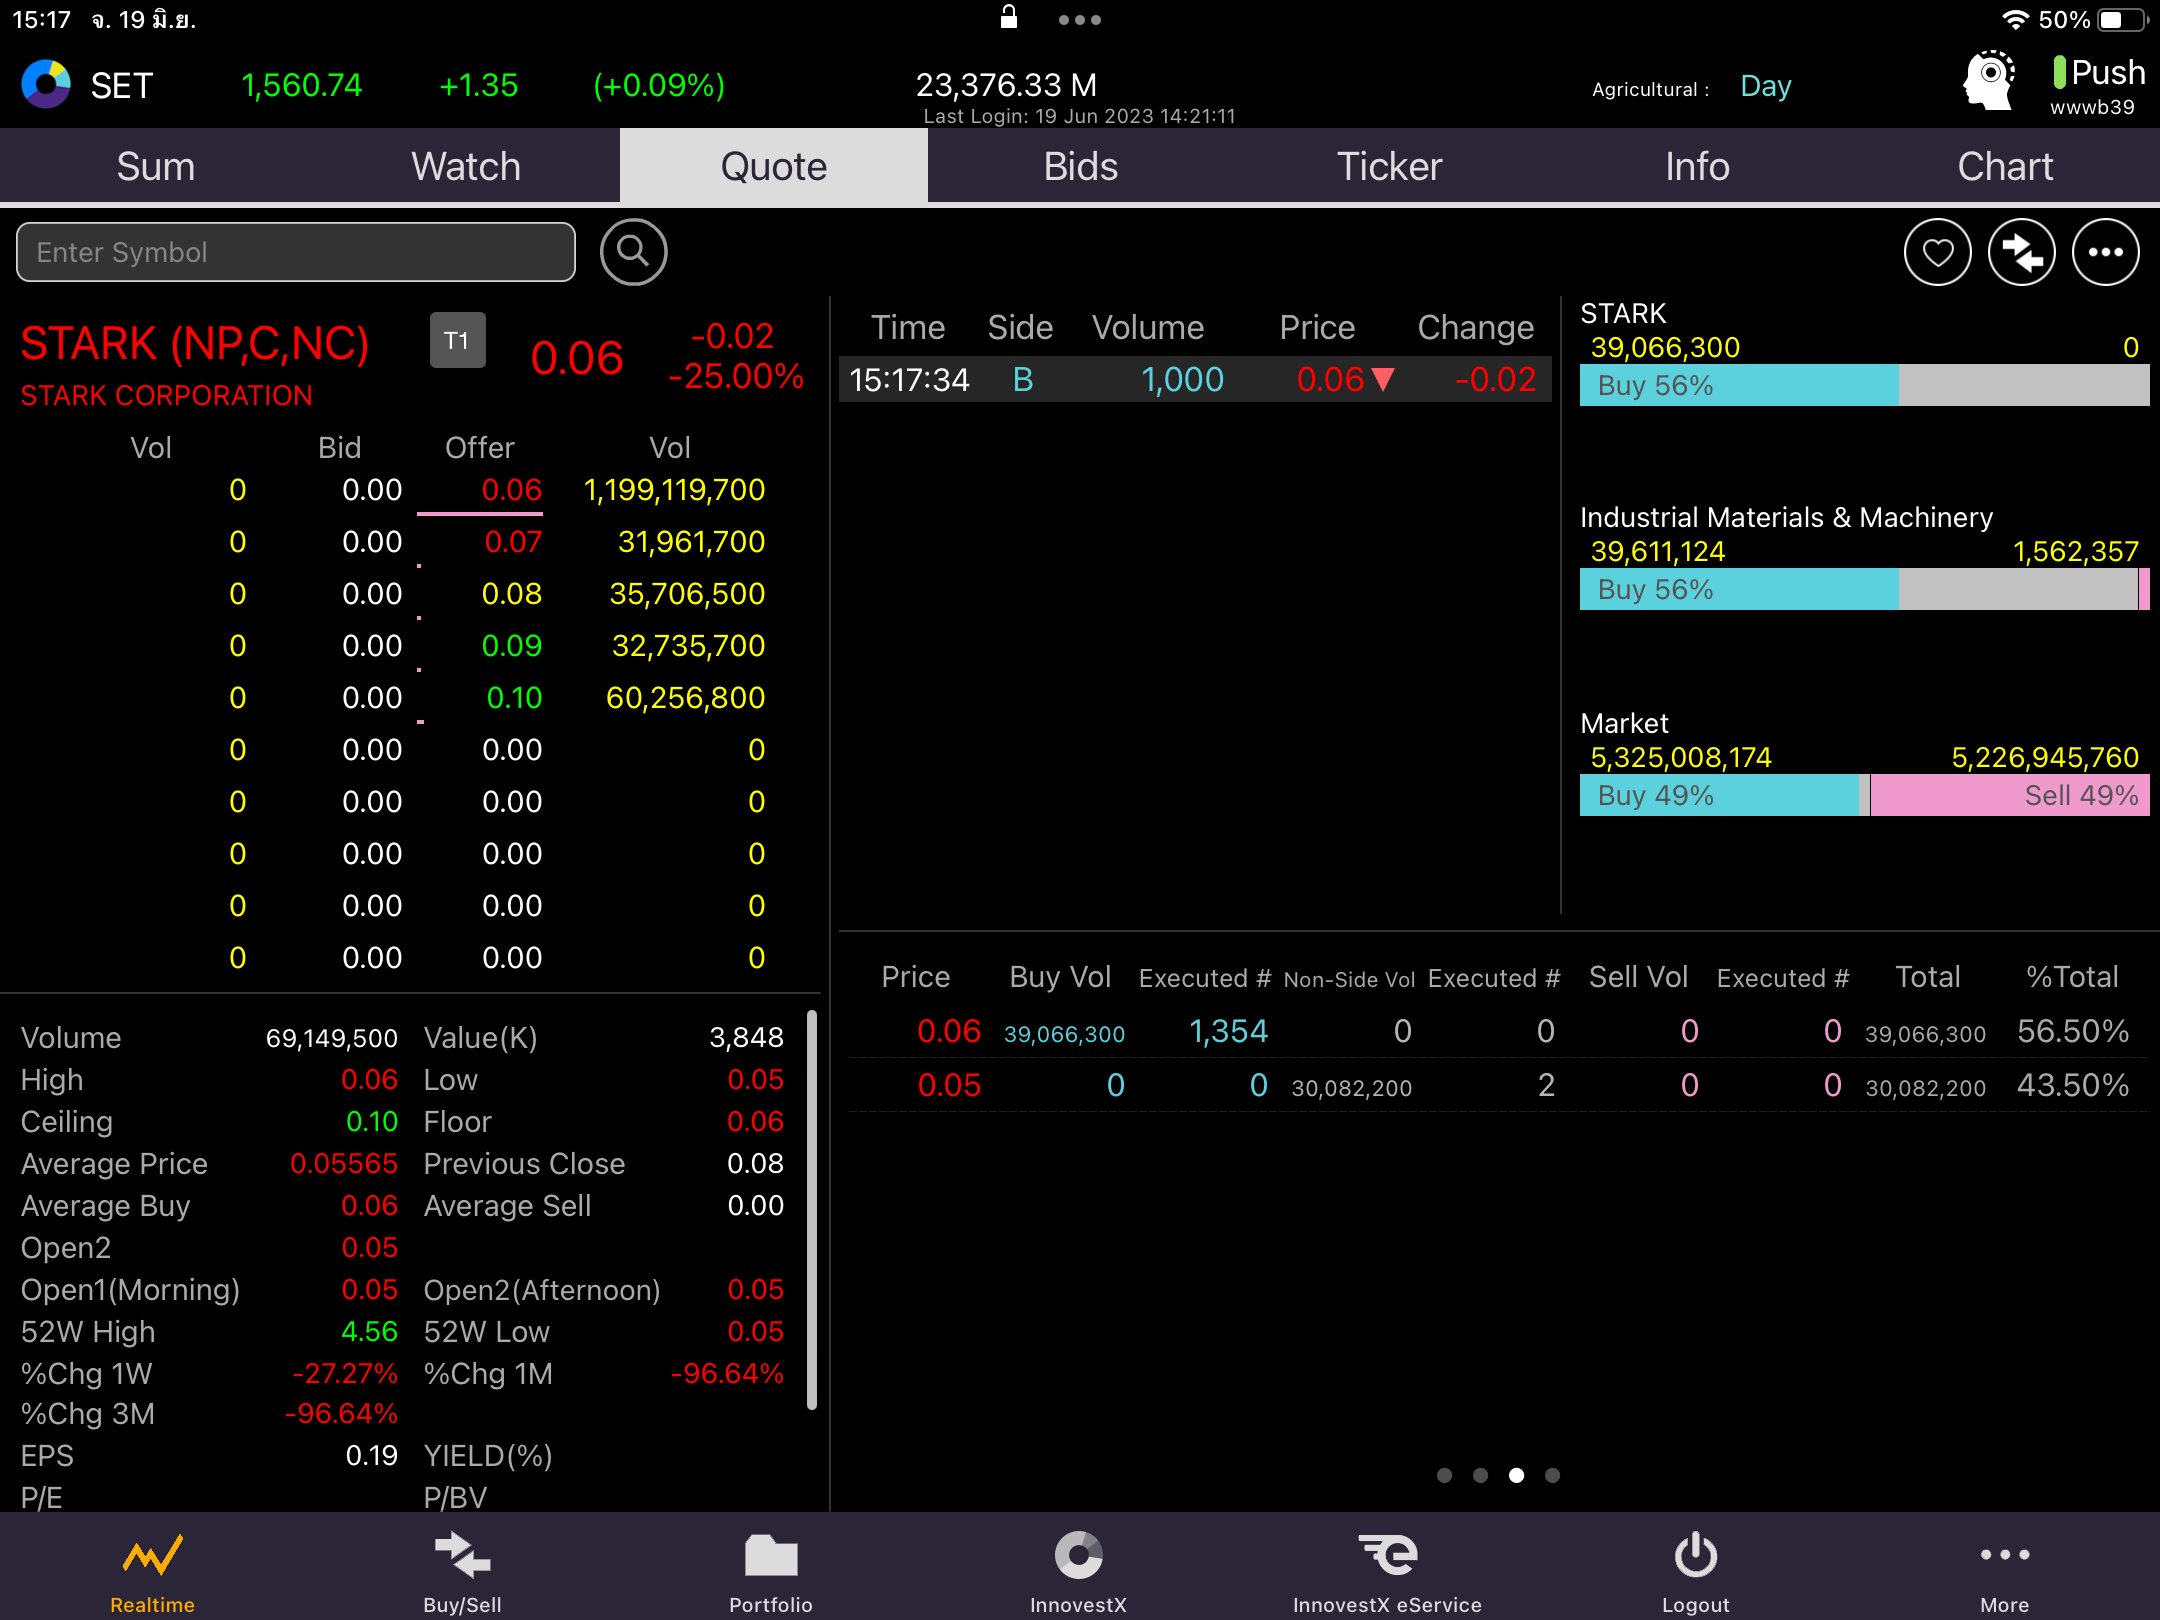Tap the stock details scrollbar
This screenshot has height=1620, width=2160.
[812, 1210]
